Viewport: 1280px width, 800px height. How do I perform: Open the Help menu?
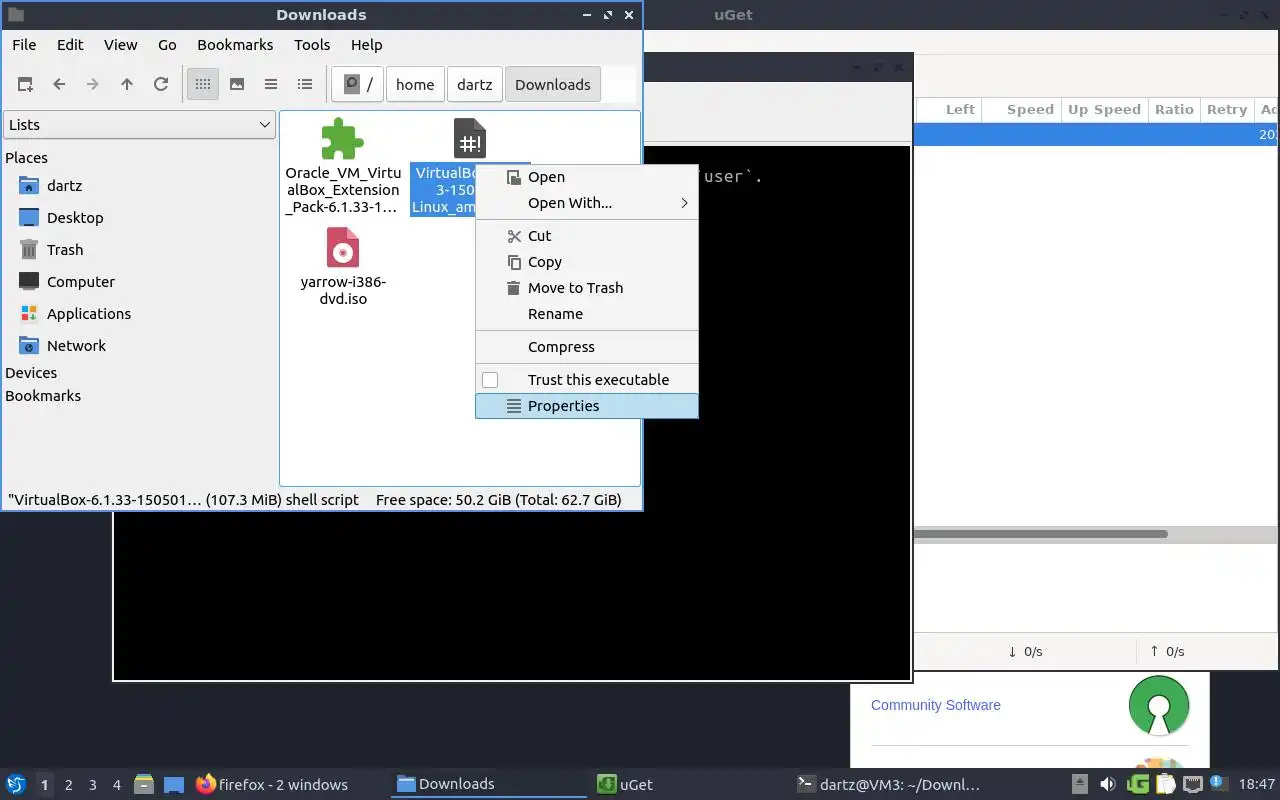pos(367,45)
